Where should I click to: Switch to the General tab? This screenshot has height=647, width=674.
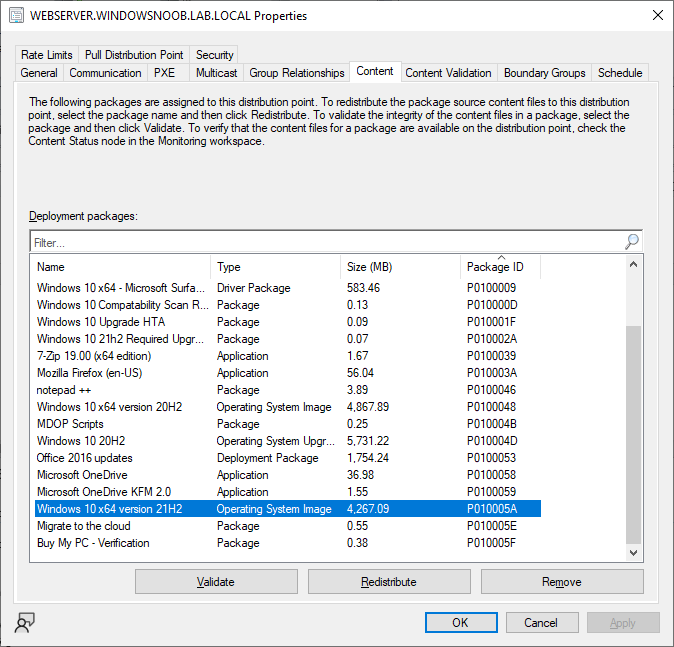coord(39,73)
